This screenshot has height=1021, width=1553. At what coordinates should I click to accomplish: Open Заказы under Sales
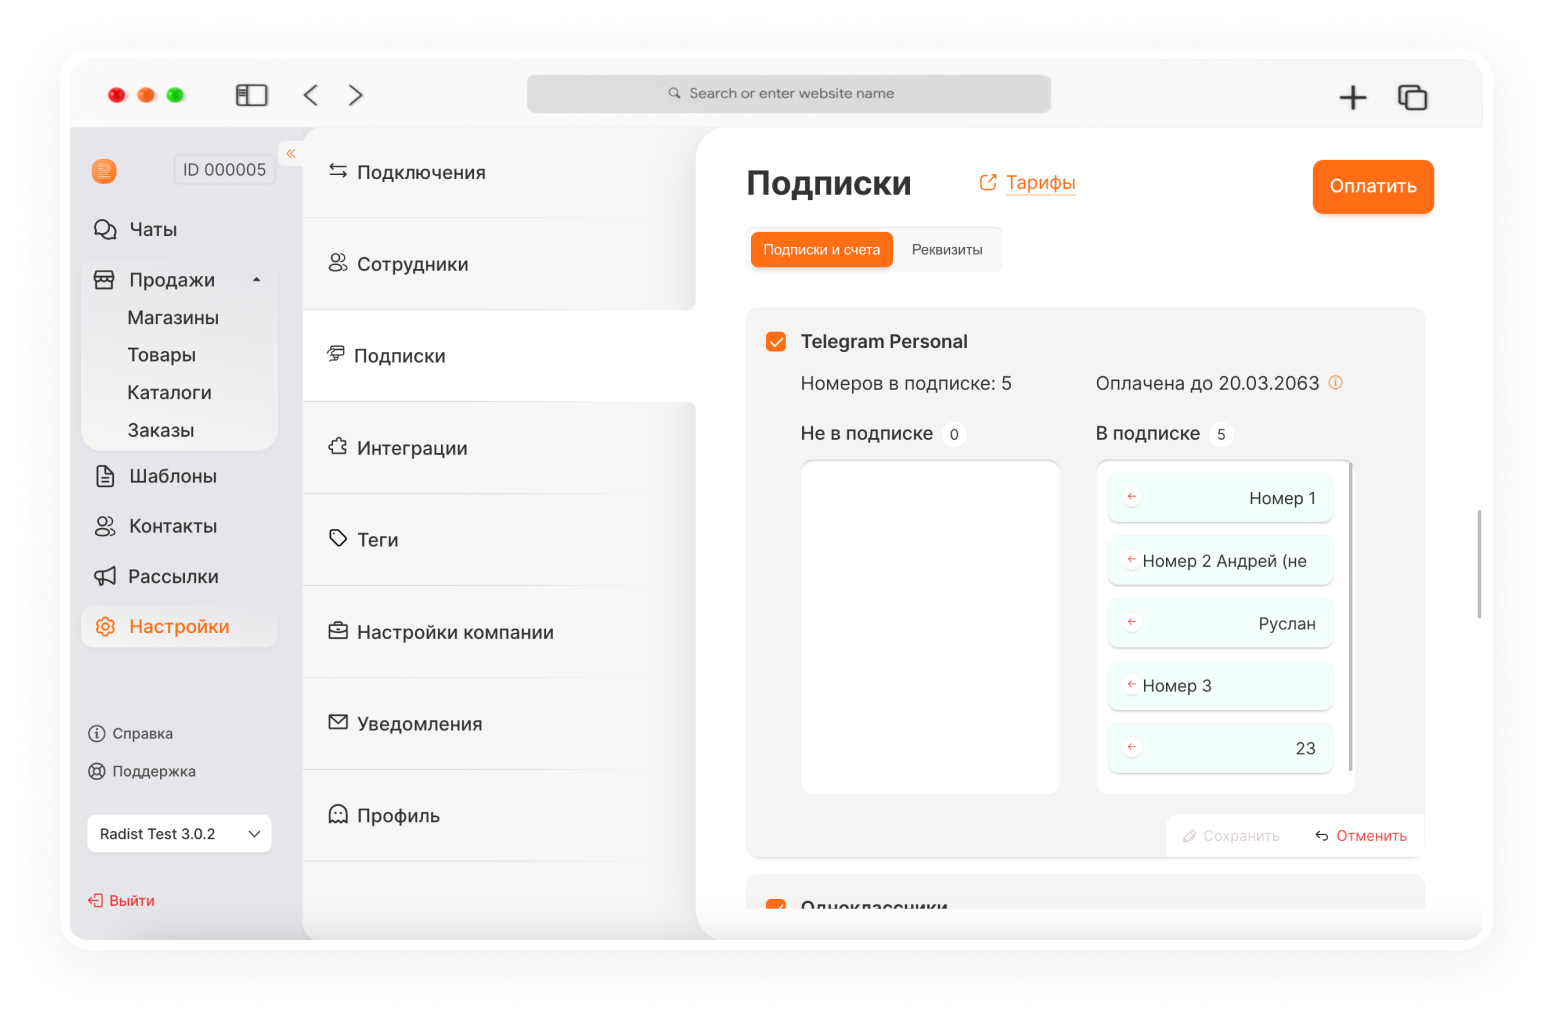(161, 431)
